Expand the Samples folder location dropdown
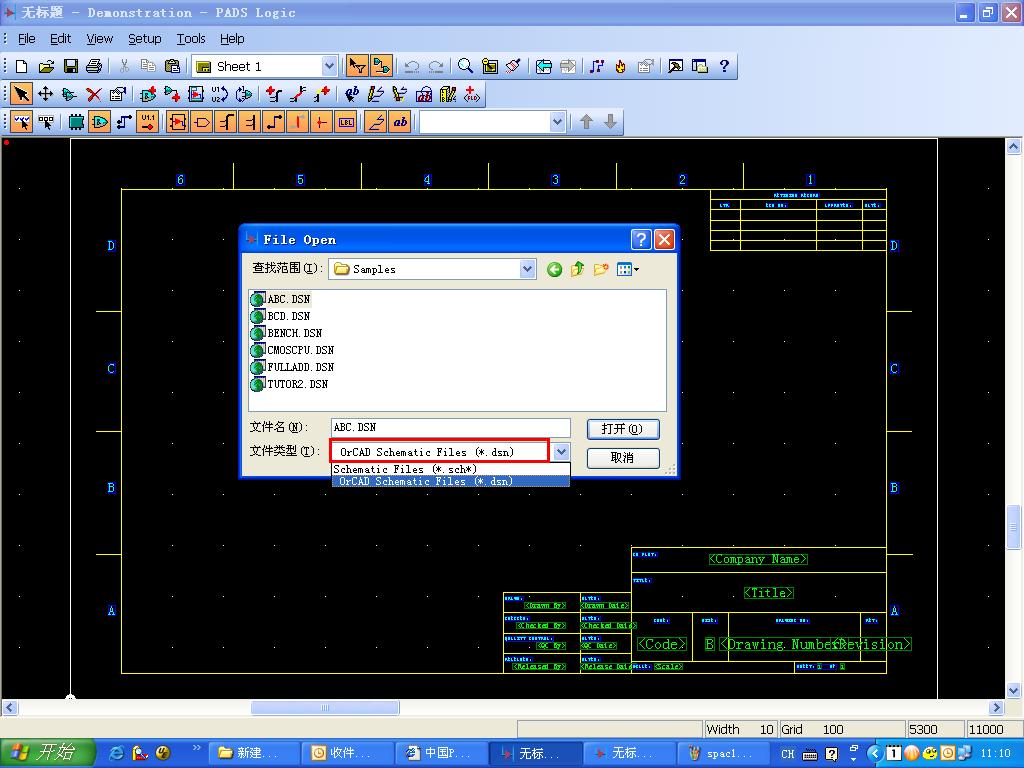 [527, 269]
